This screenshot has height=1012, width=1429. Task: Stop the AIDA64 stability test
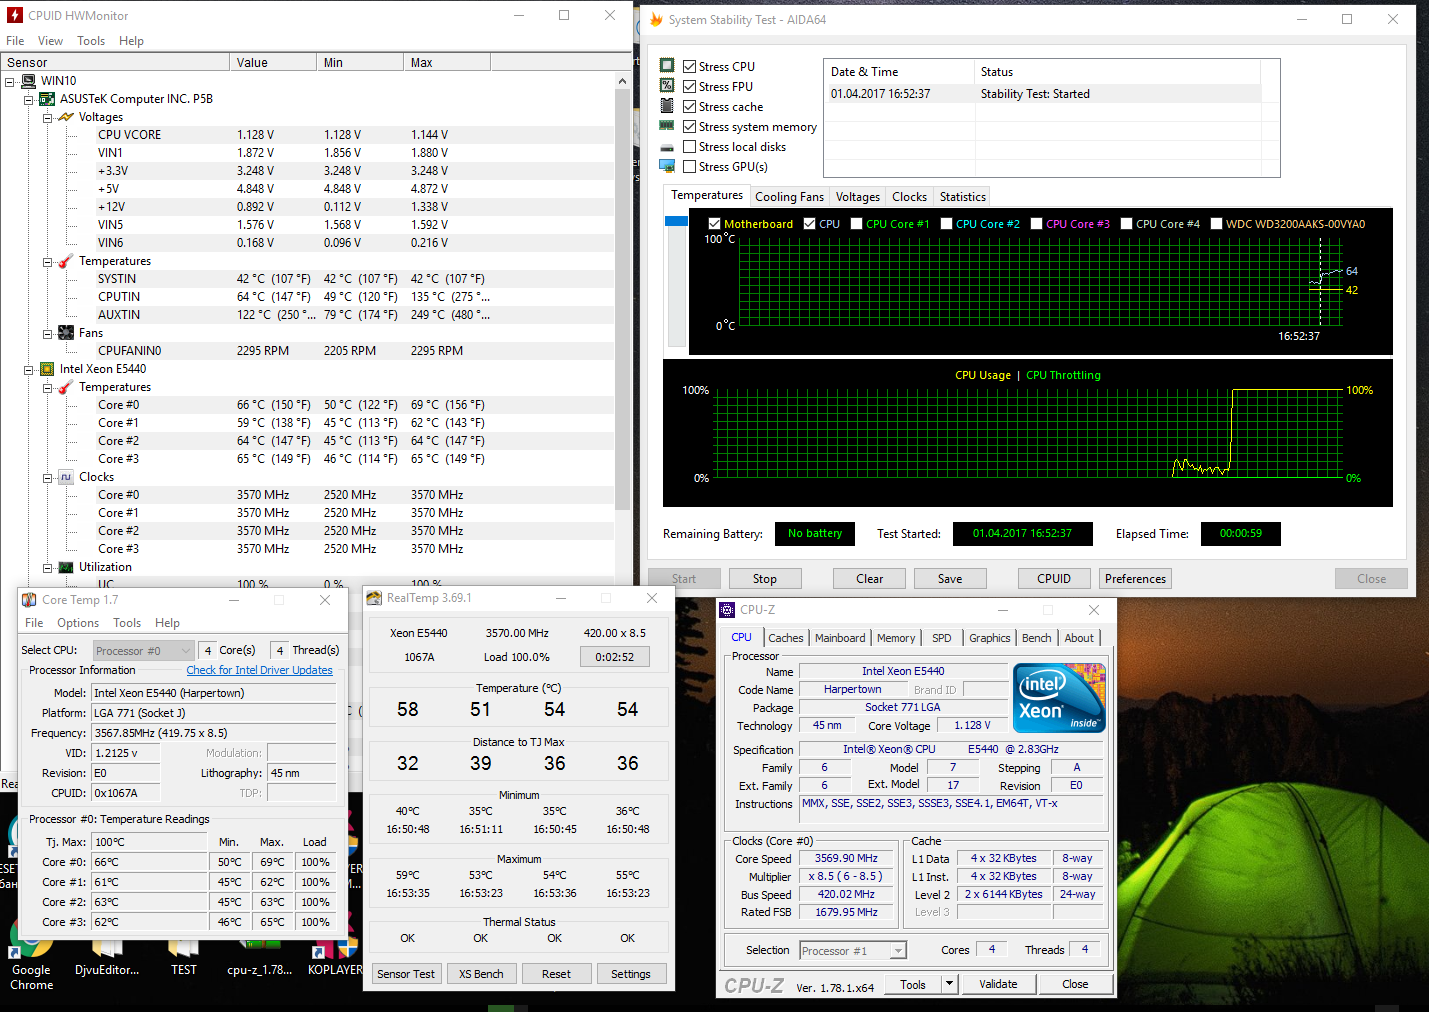tap(765, 579)
